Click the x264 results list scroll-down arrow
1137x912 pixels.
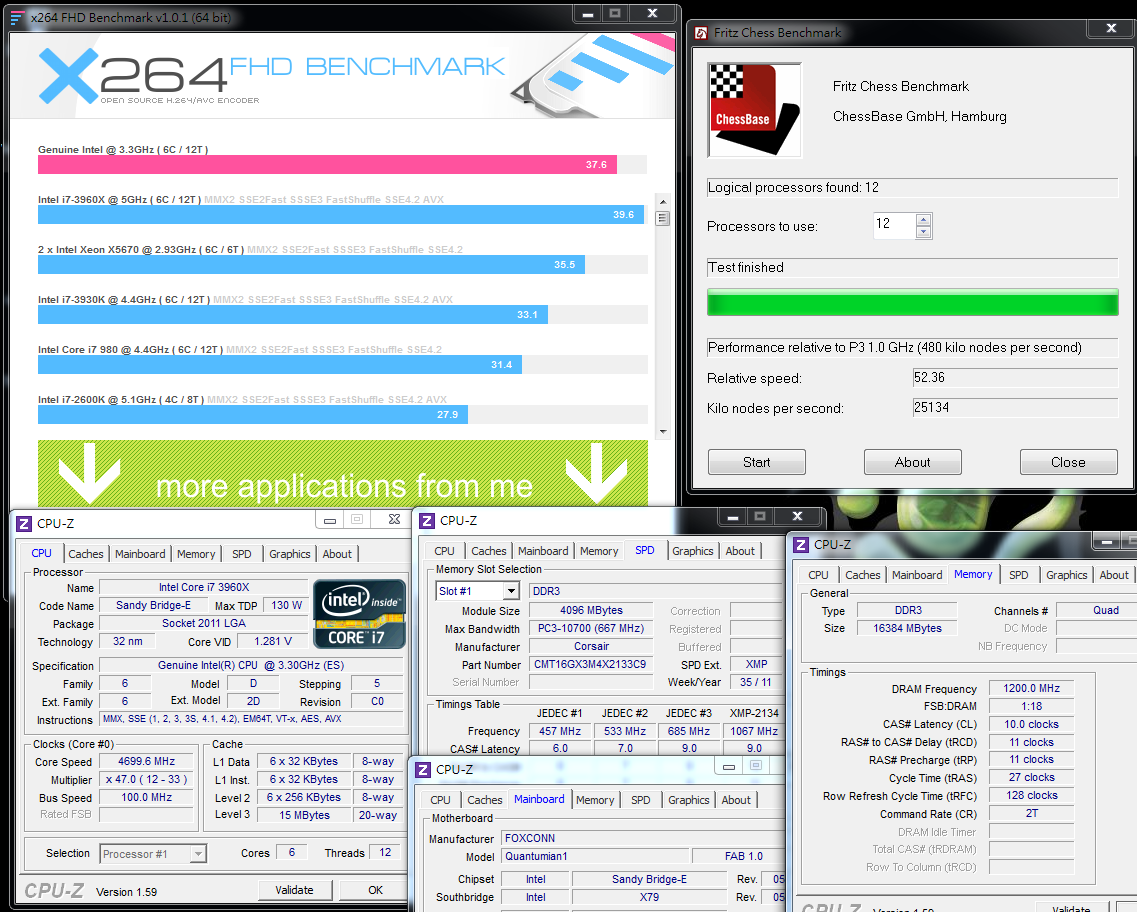pos(662,431)
